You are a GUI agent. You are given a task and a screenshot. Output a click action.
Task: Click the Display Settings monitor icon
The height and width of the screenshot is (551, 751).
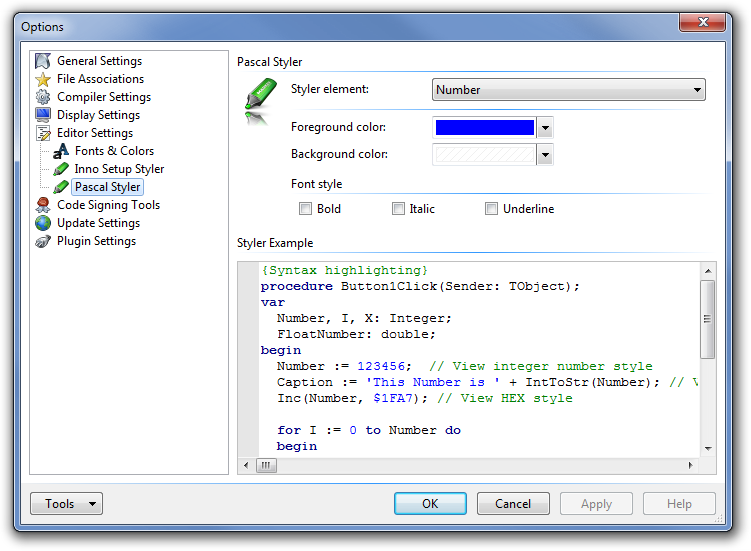click(43, 115)
